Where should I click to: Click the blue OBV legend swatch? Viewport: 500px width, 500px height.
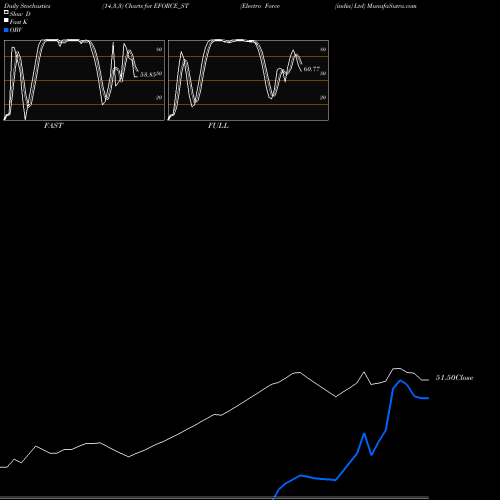click(x=6, y=30)
